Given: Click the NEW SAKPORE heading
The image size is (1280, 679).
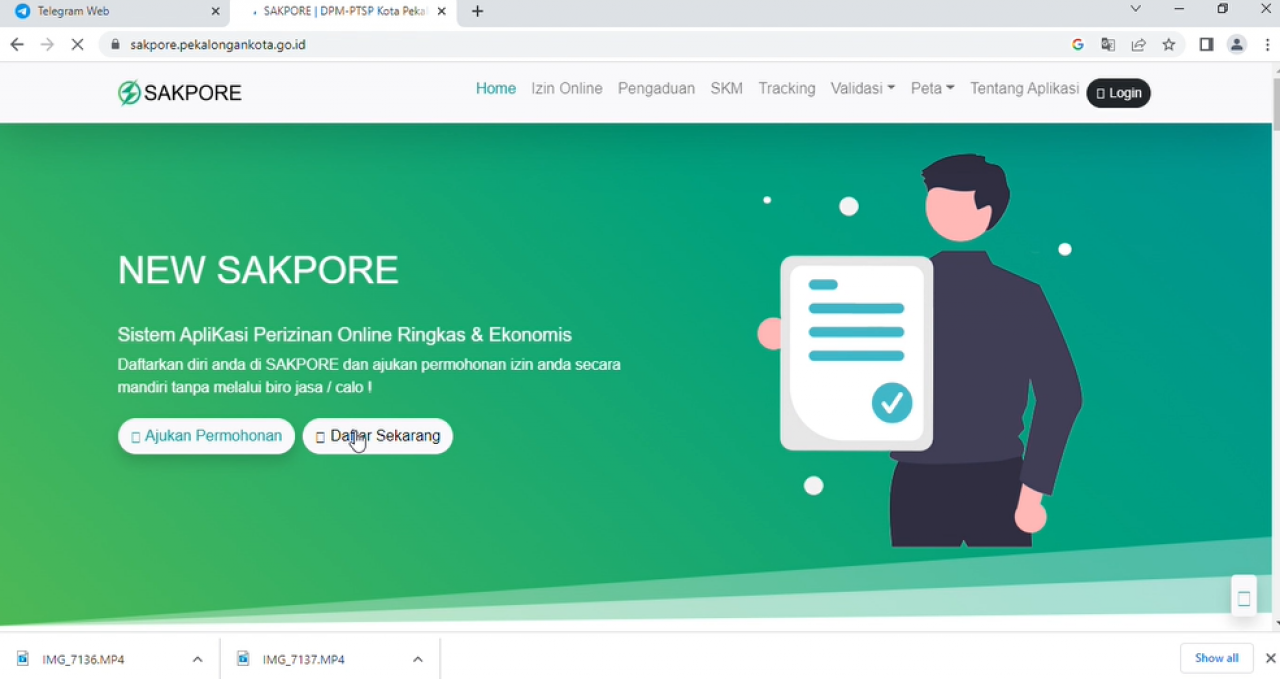Looking at the screenshot, I should [258, 270].
